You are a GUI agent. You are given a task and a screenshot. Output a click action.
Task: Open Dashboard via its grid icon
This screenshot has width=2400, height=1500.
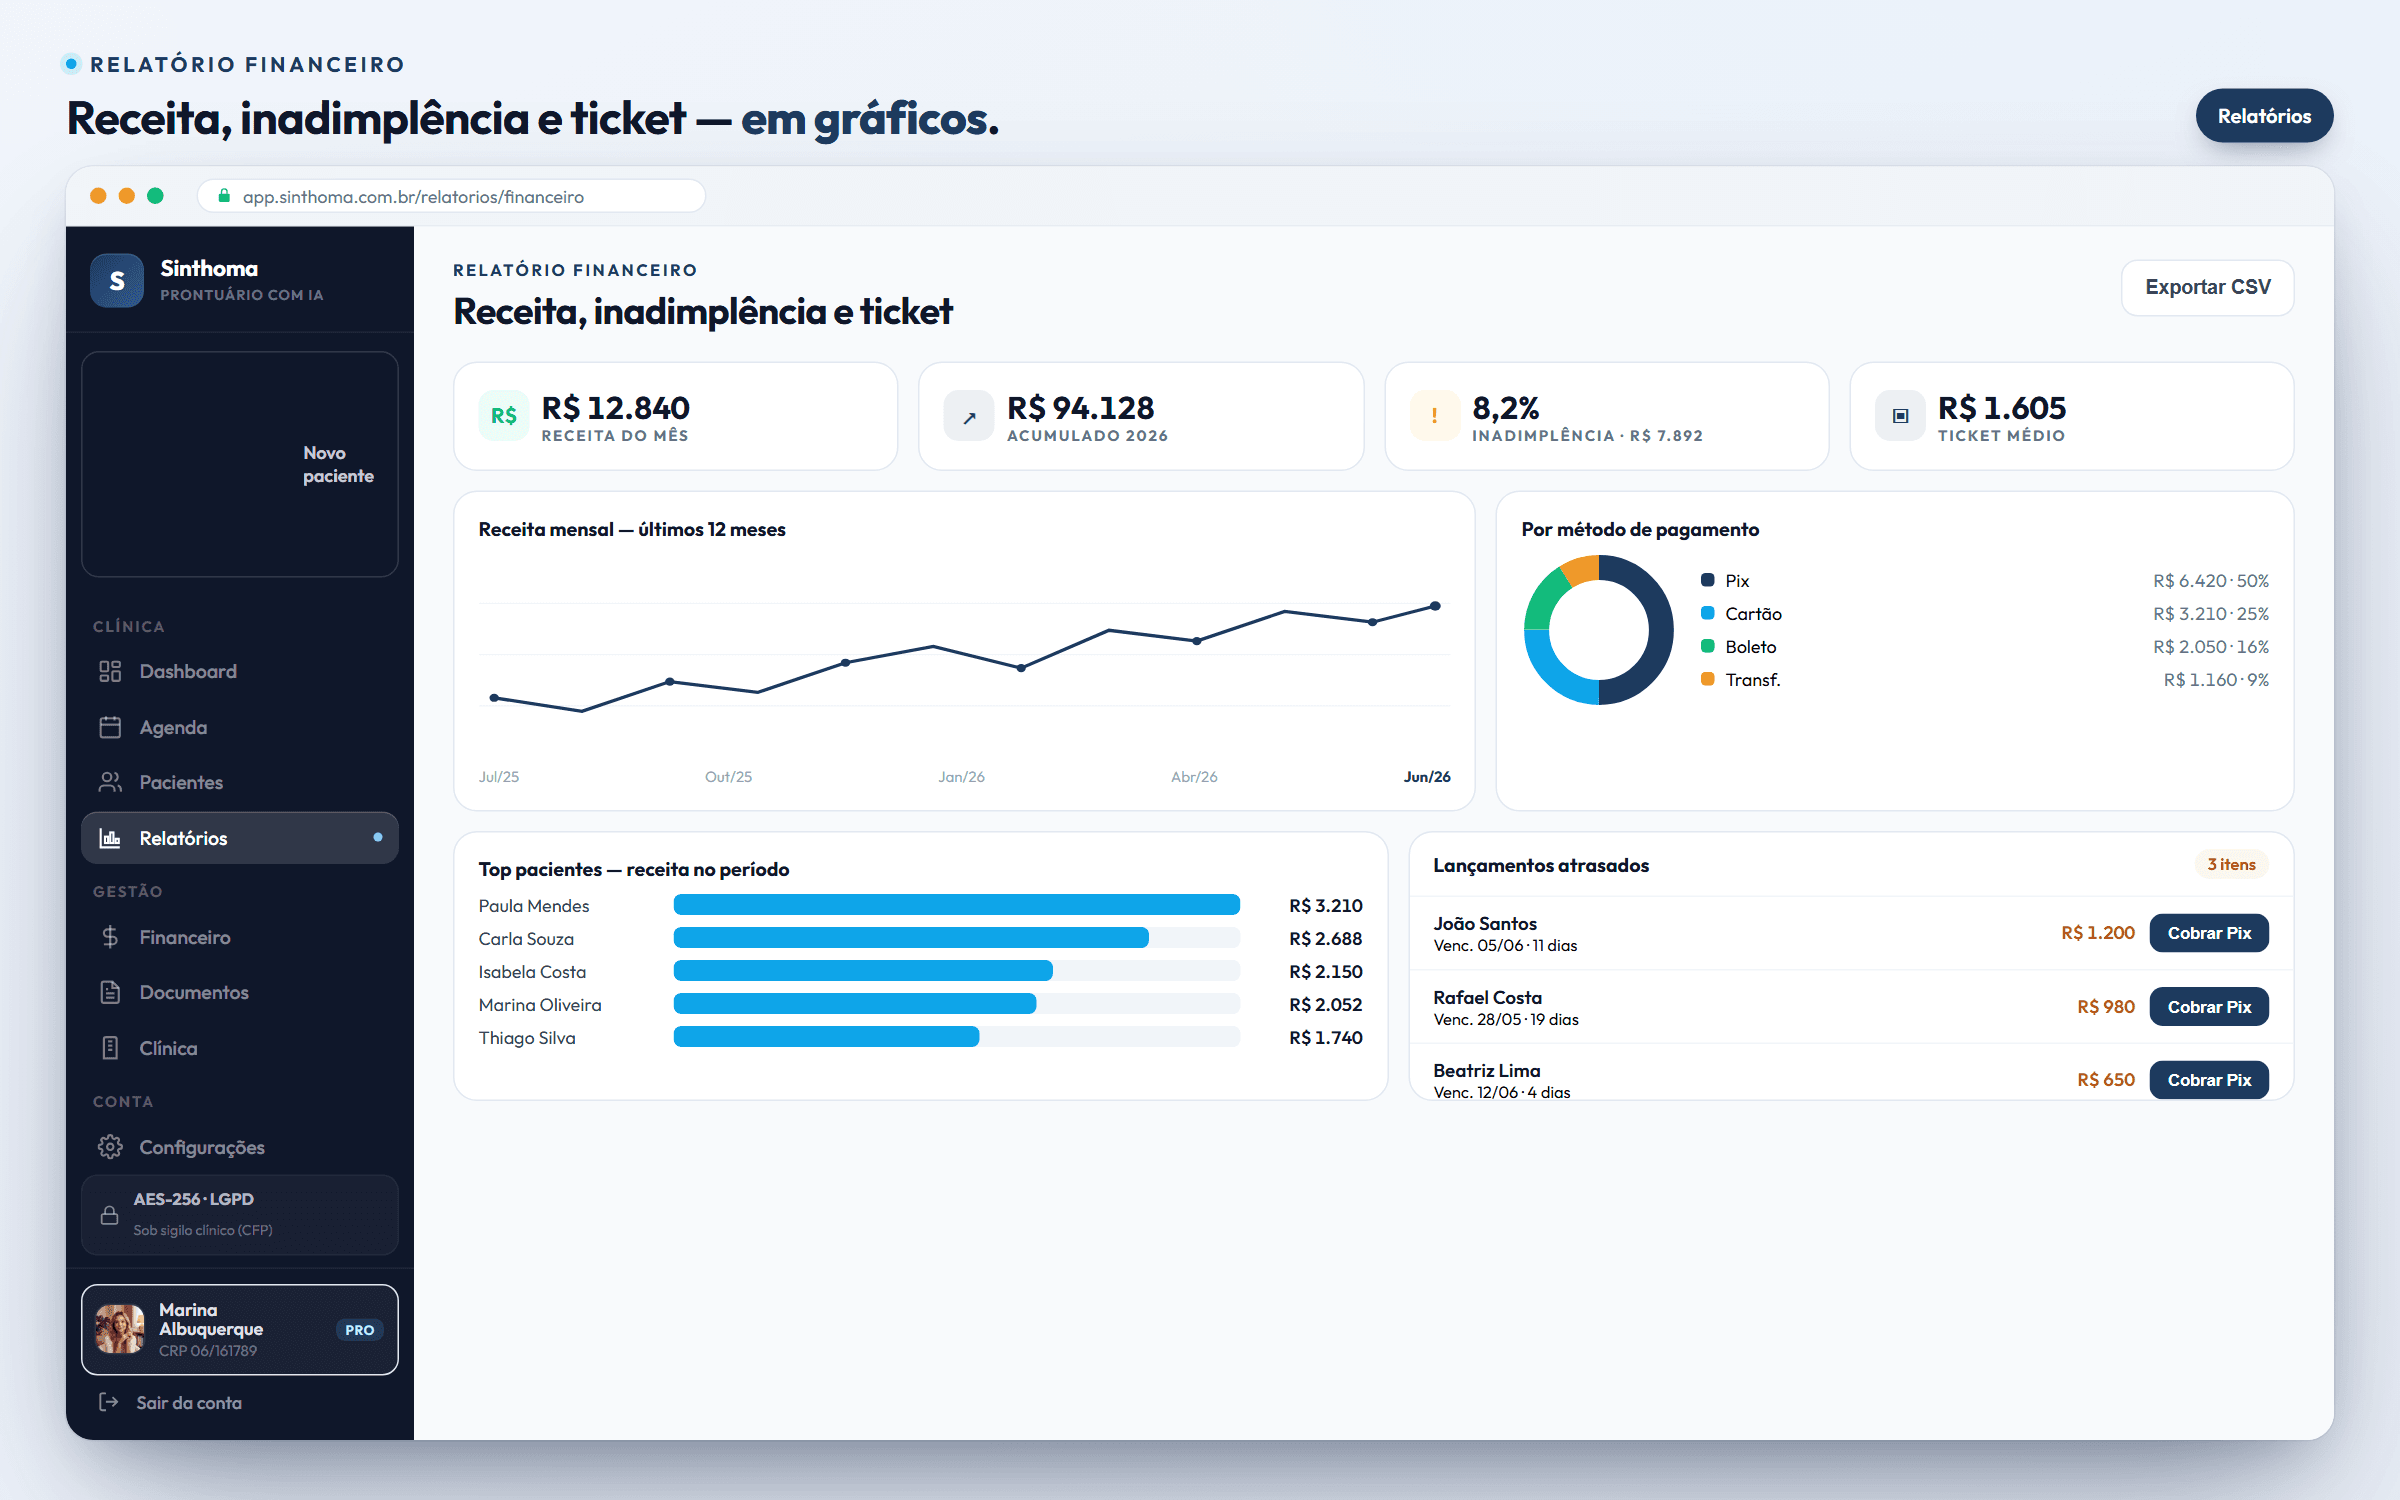(x=110, y=671)
